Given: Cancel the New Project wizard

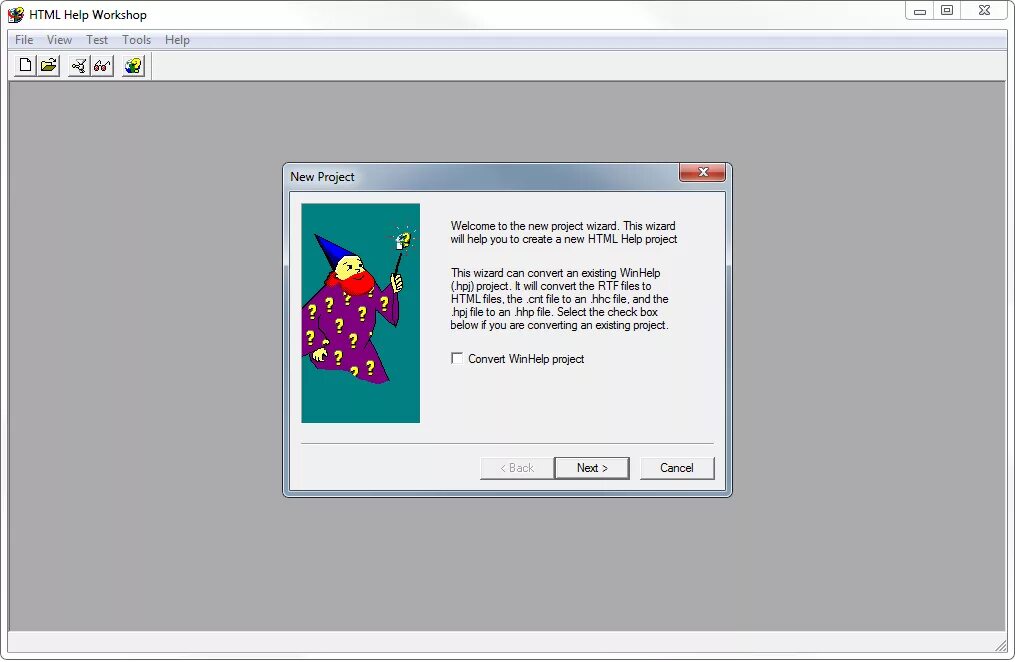Looking at the screenshot, I should (x=677, y=468).
